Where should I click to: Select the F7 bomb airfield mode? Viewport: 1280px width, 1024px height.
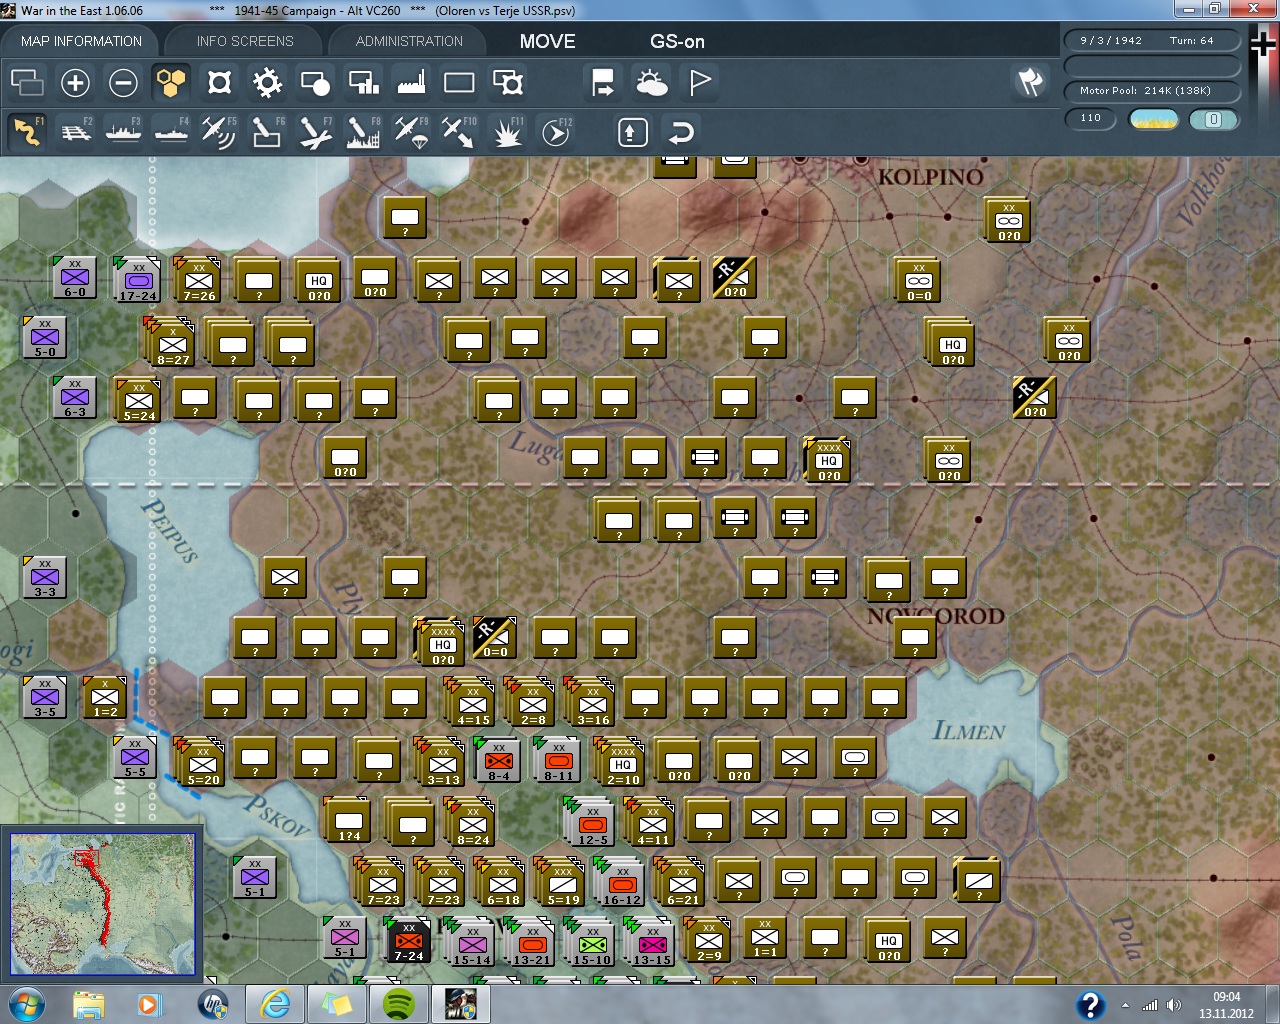click(315, 132)
